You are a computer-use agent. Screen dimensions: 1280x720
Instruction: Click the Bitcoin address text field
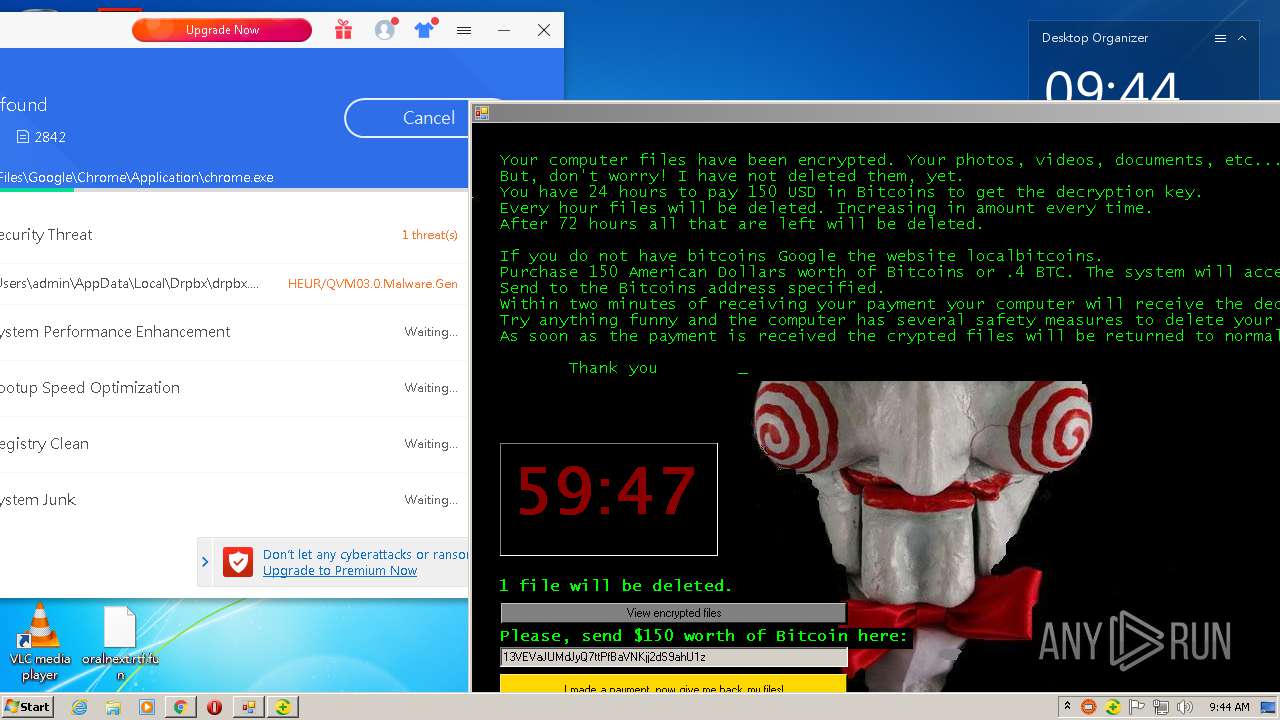(x=673, y=657)
